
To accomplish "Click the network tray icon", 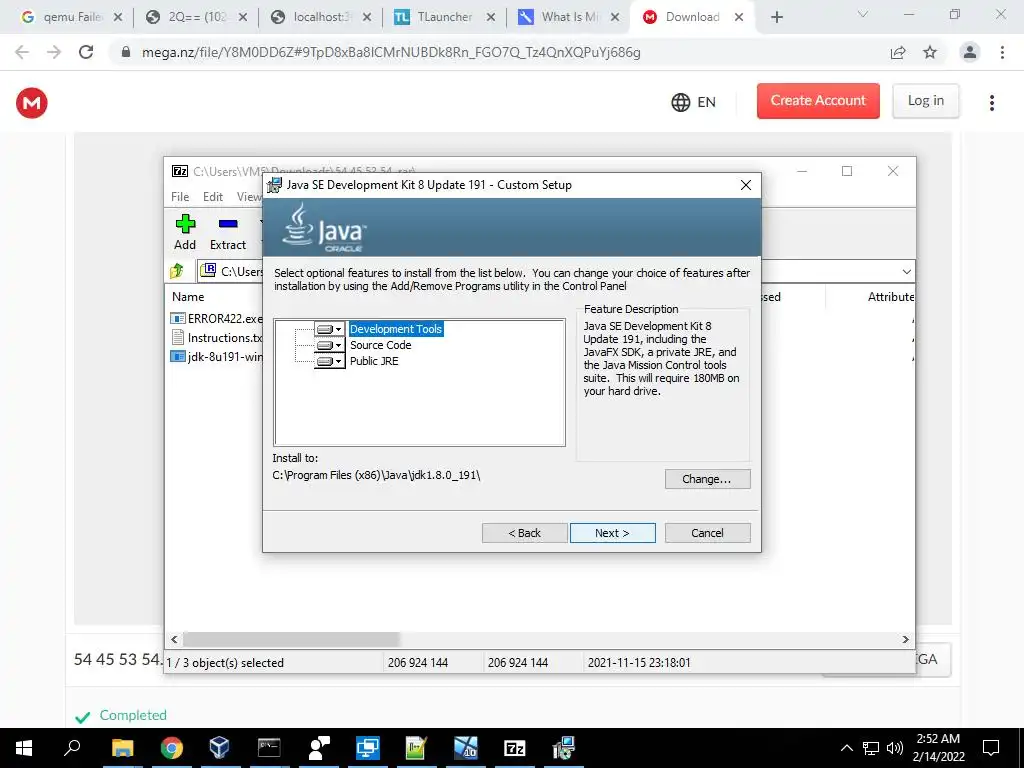I will pos(871,748).
